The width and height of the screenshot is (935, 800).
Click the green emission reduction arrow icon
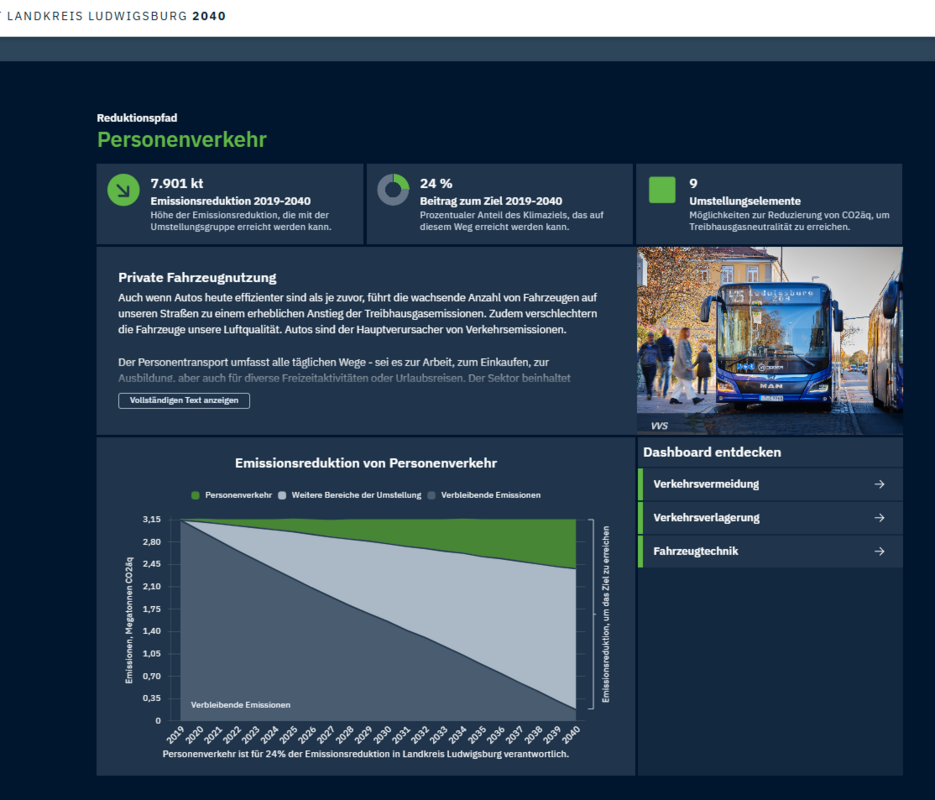pyautogui.click(x=123, y=189)
